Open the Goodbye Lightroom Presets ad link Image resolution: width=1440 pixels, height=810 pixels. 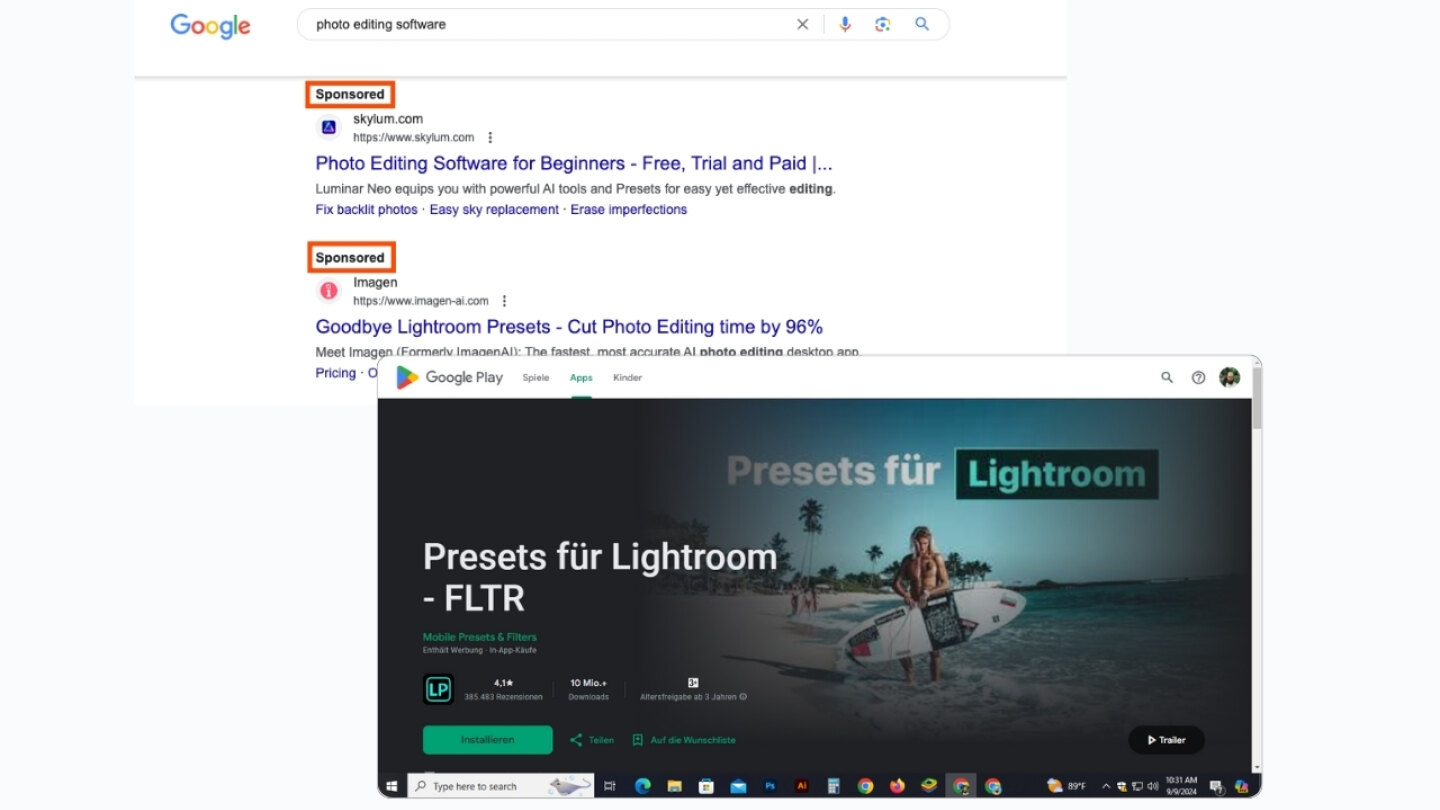point(569,327)
